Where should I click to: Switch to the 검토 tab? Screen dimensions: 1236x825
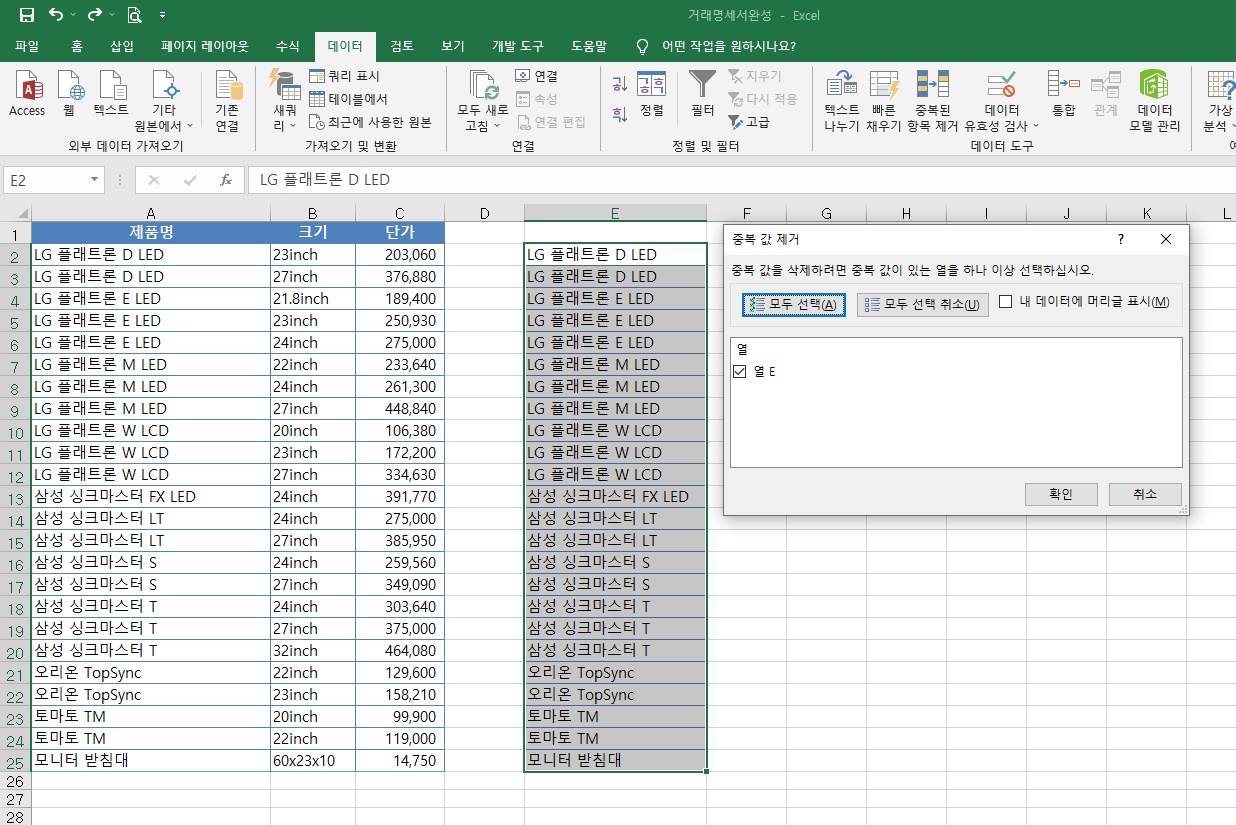pos(402,46)
